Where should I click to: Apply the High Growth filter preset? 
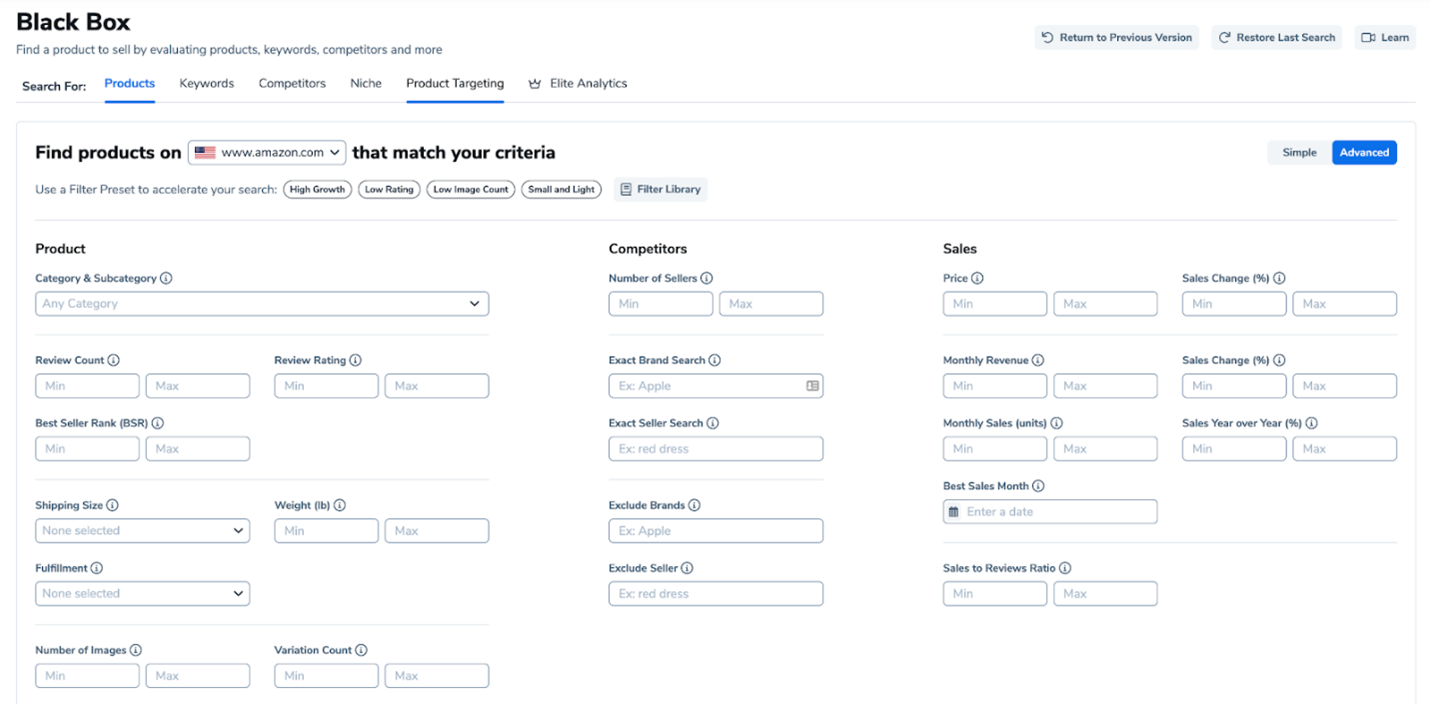point(317,189)
